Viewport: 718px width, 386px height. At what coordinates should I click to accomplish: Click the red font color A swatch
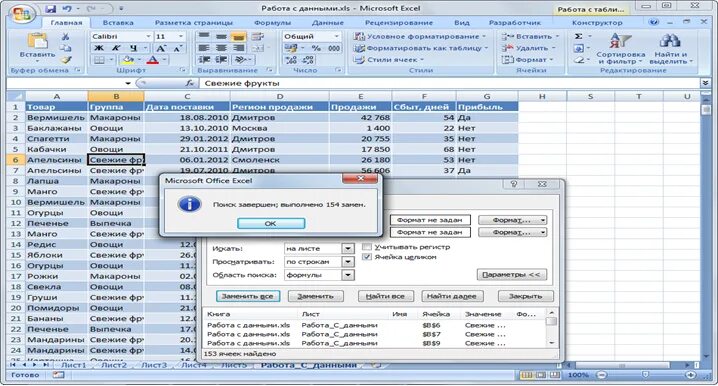pos(153,60)
